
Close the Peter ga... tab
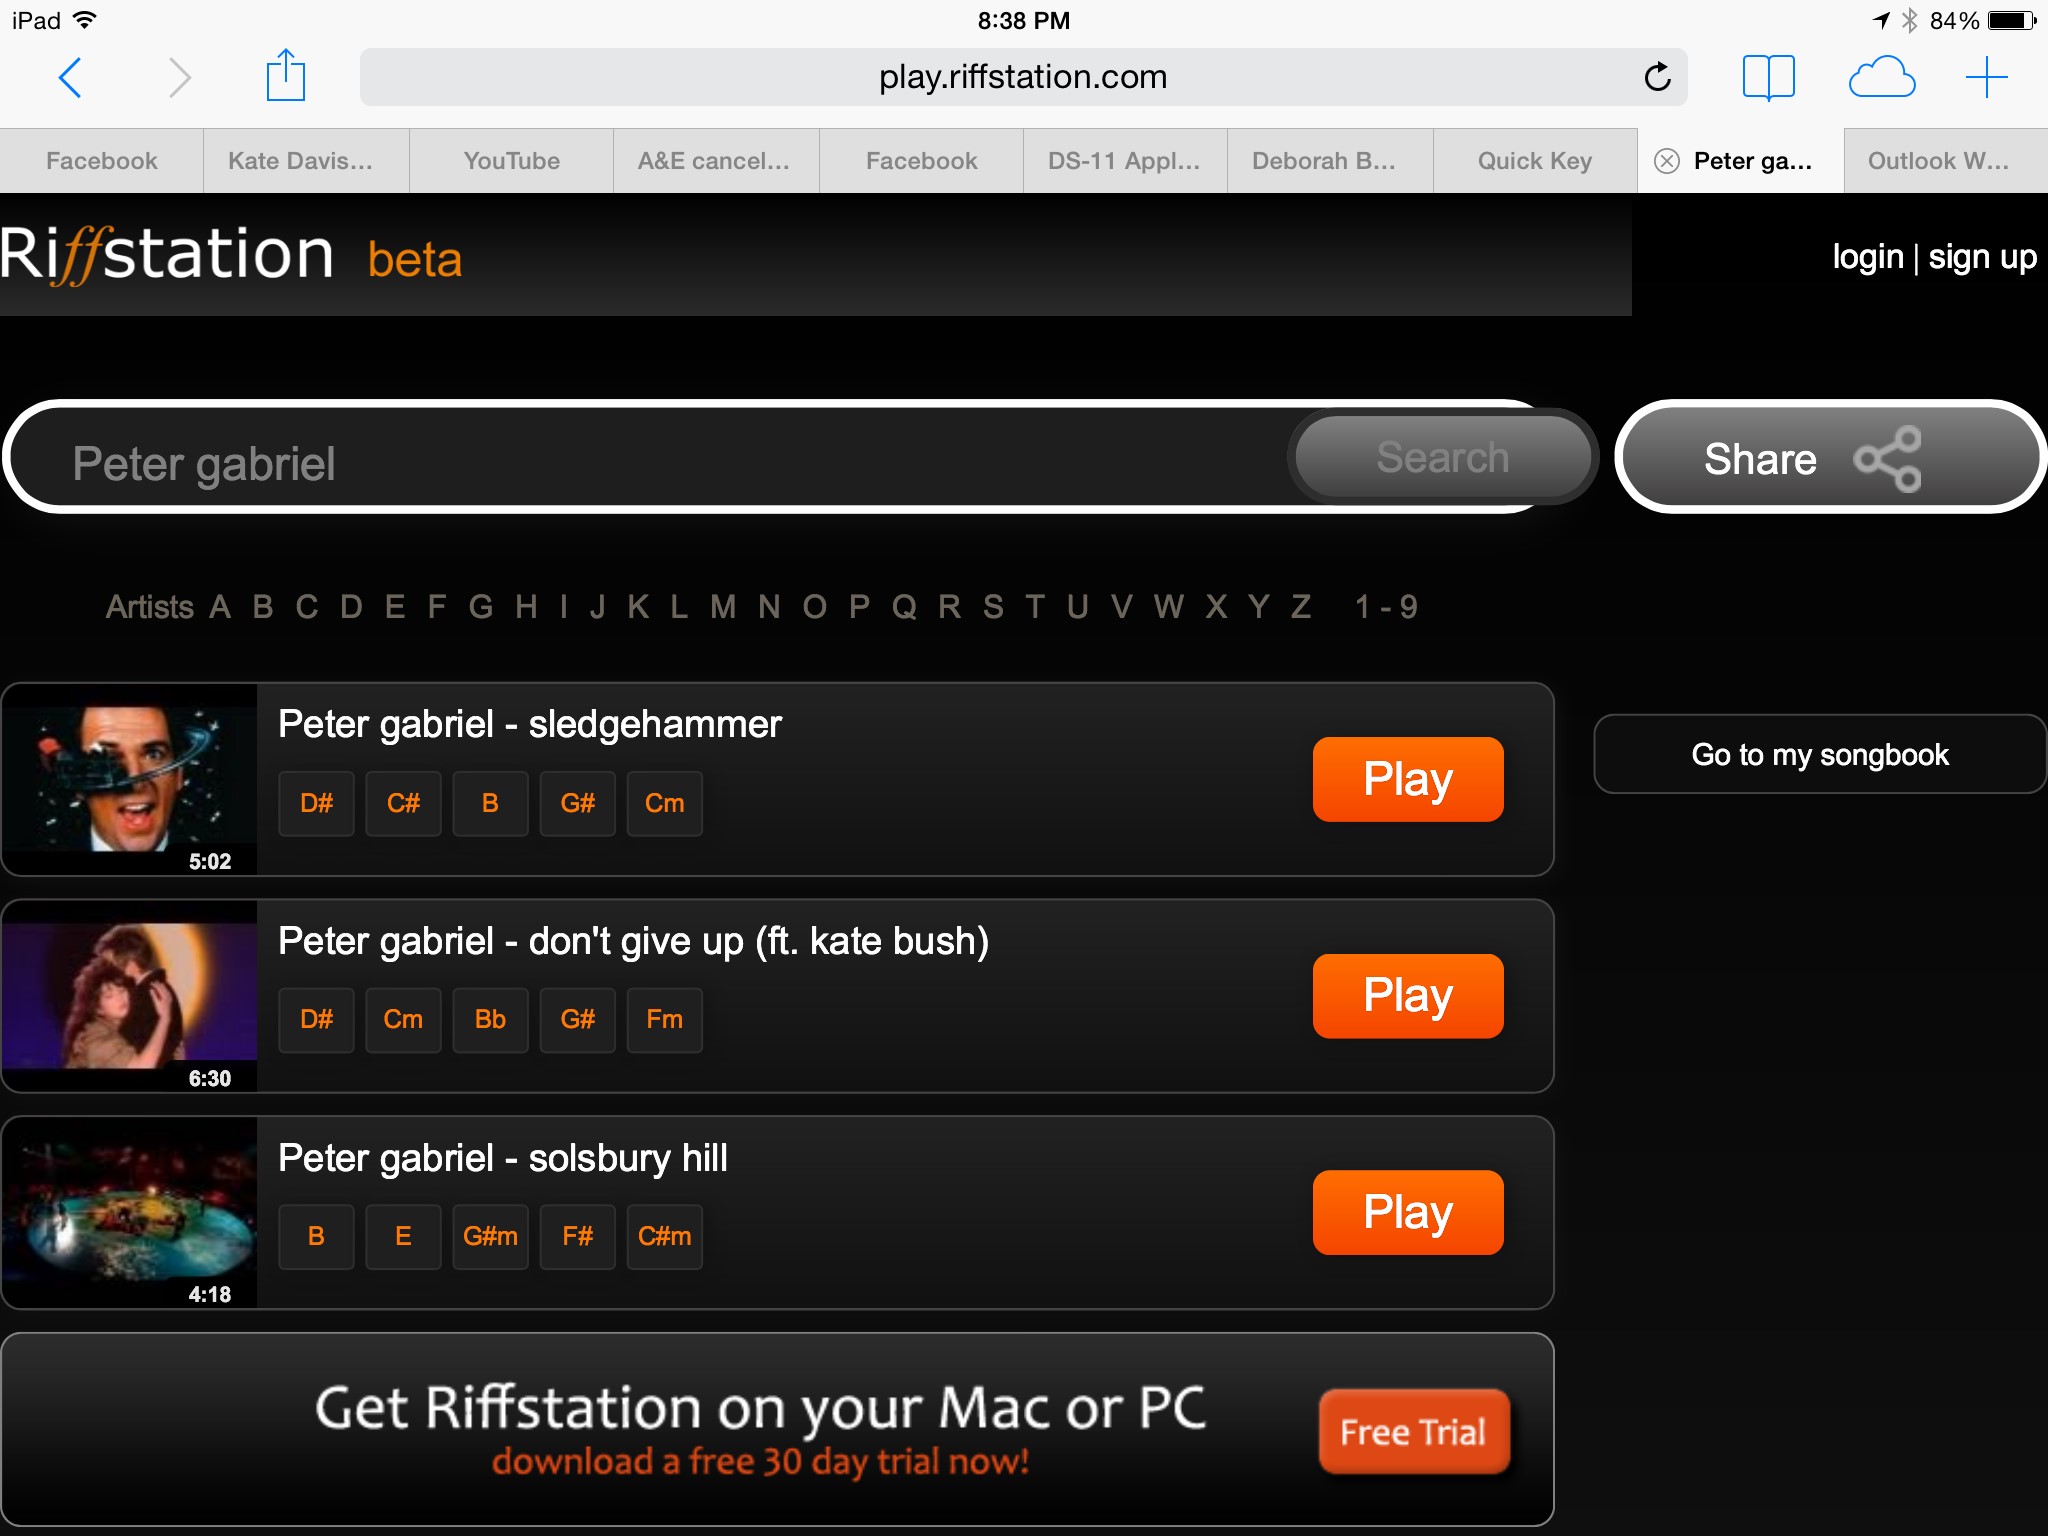click(1666, 161)
